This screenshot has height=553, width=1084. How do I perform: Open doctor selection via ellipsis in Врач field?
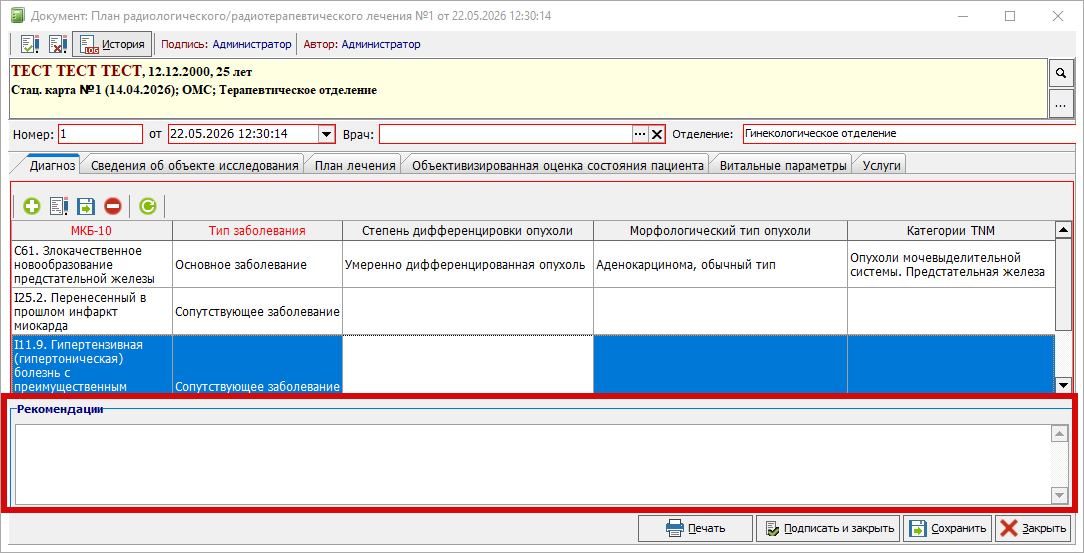pos(639,134)
